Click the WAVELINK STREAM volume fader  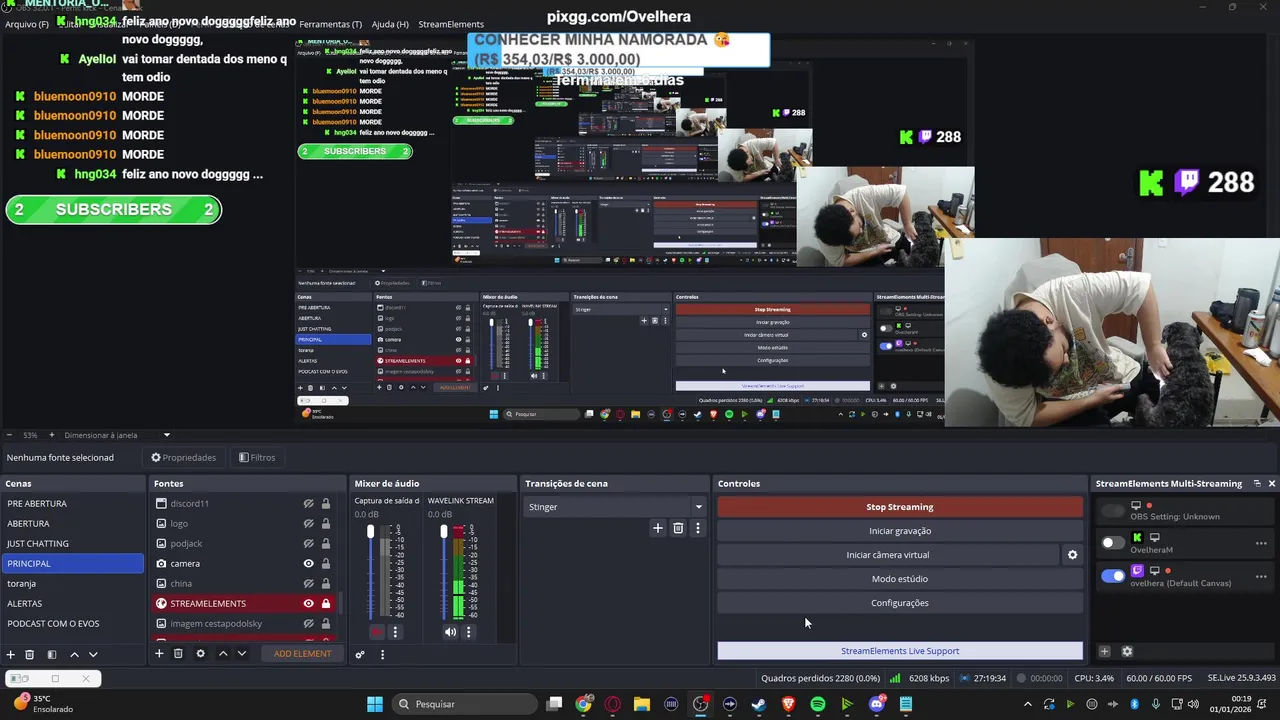(444, 532)
